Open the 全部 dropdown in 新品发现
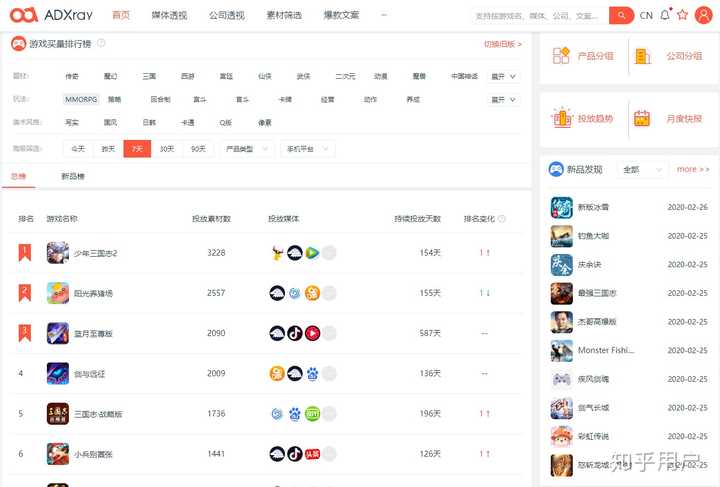The height and width of the screenshot is (487, 720). coord(643,169)
